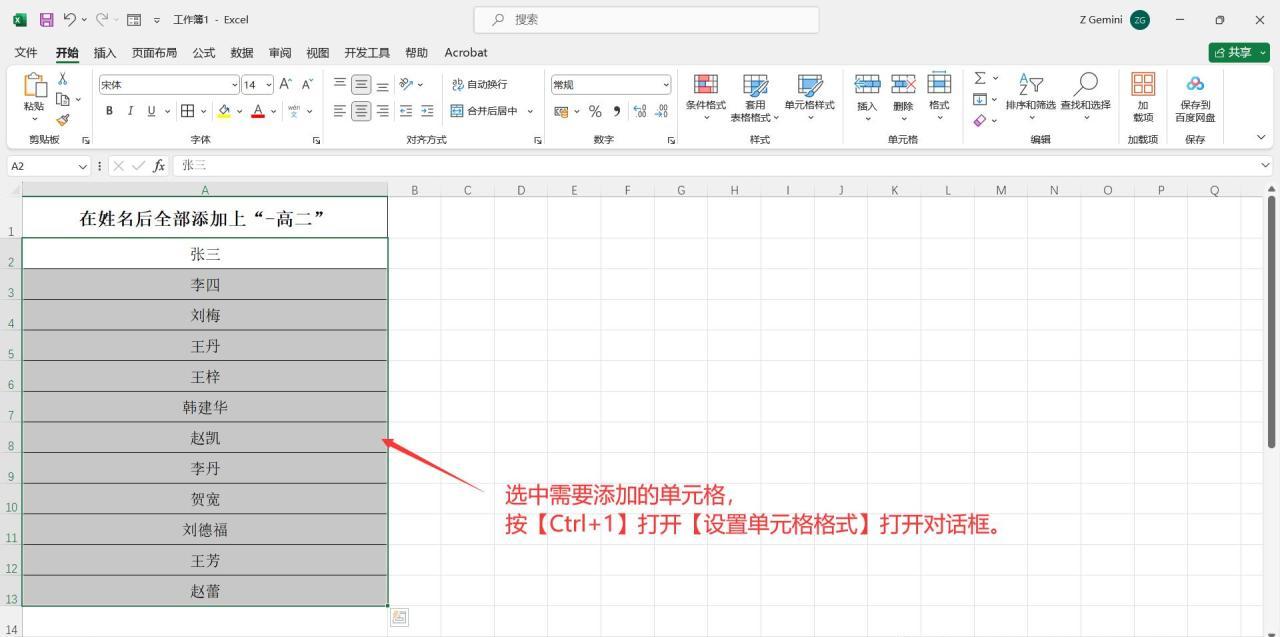Expand the fill color dropdown arrow
Viewport: 1280px width, 637px height.
(240, 111)
